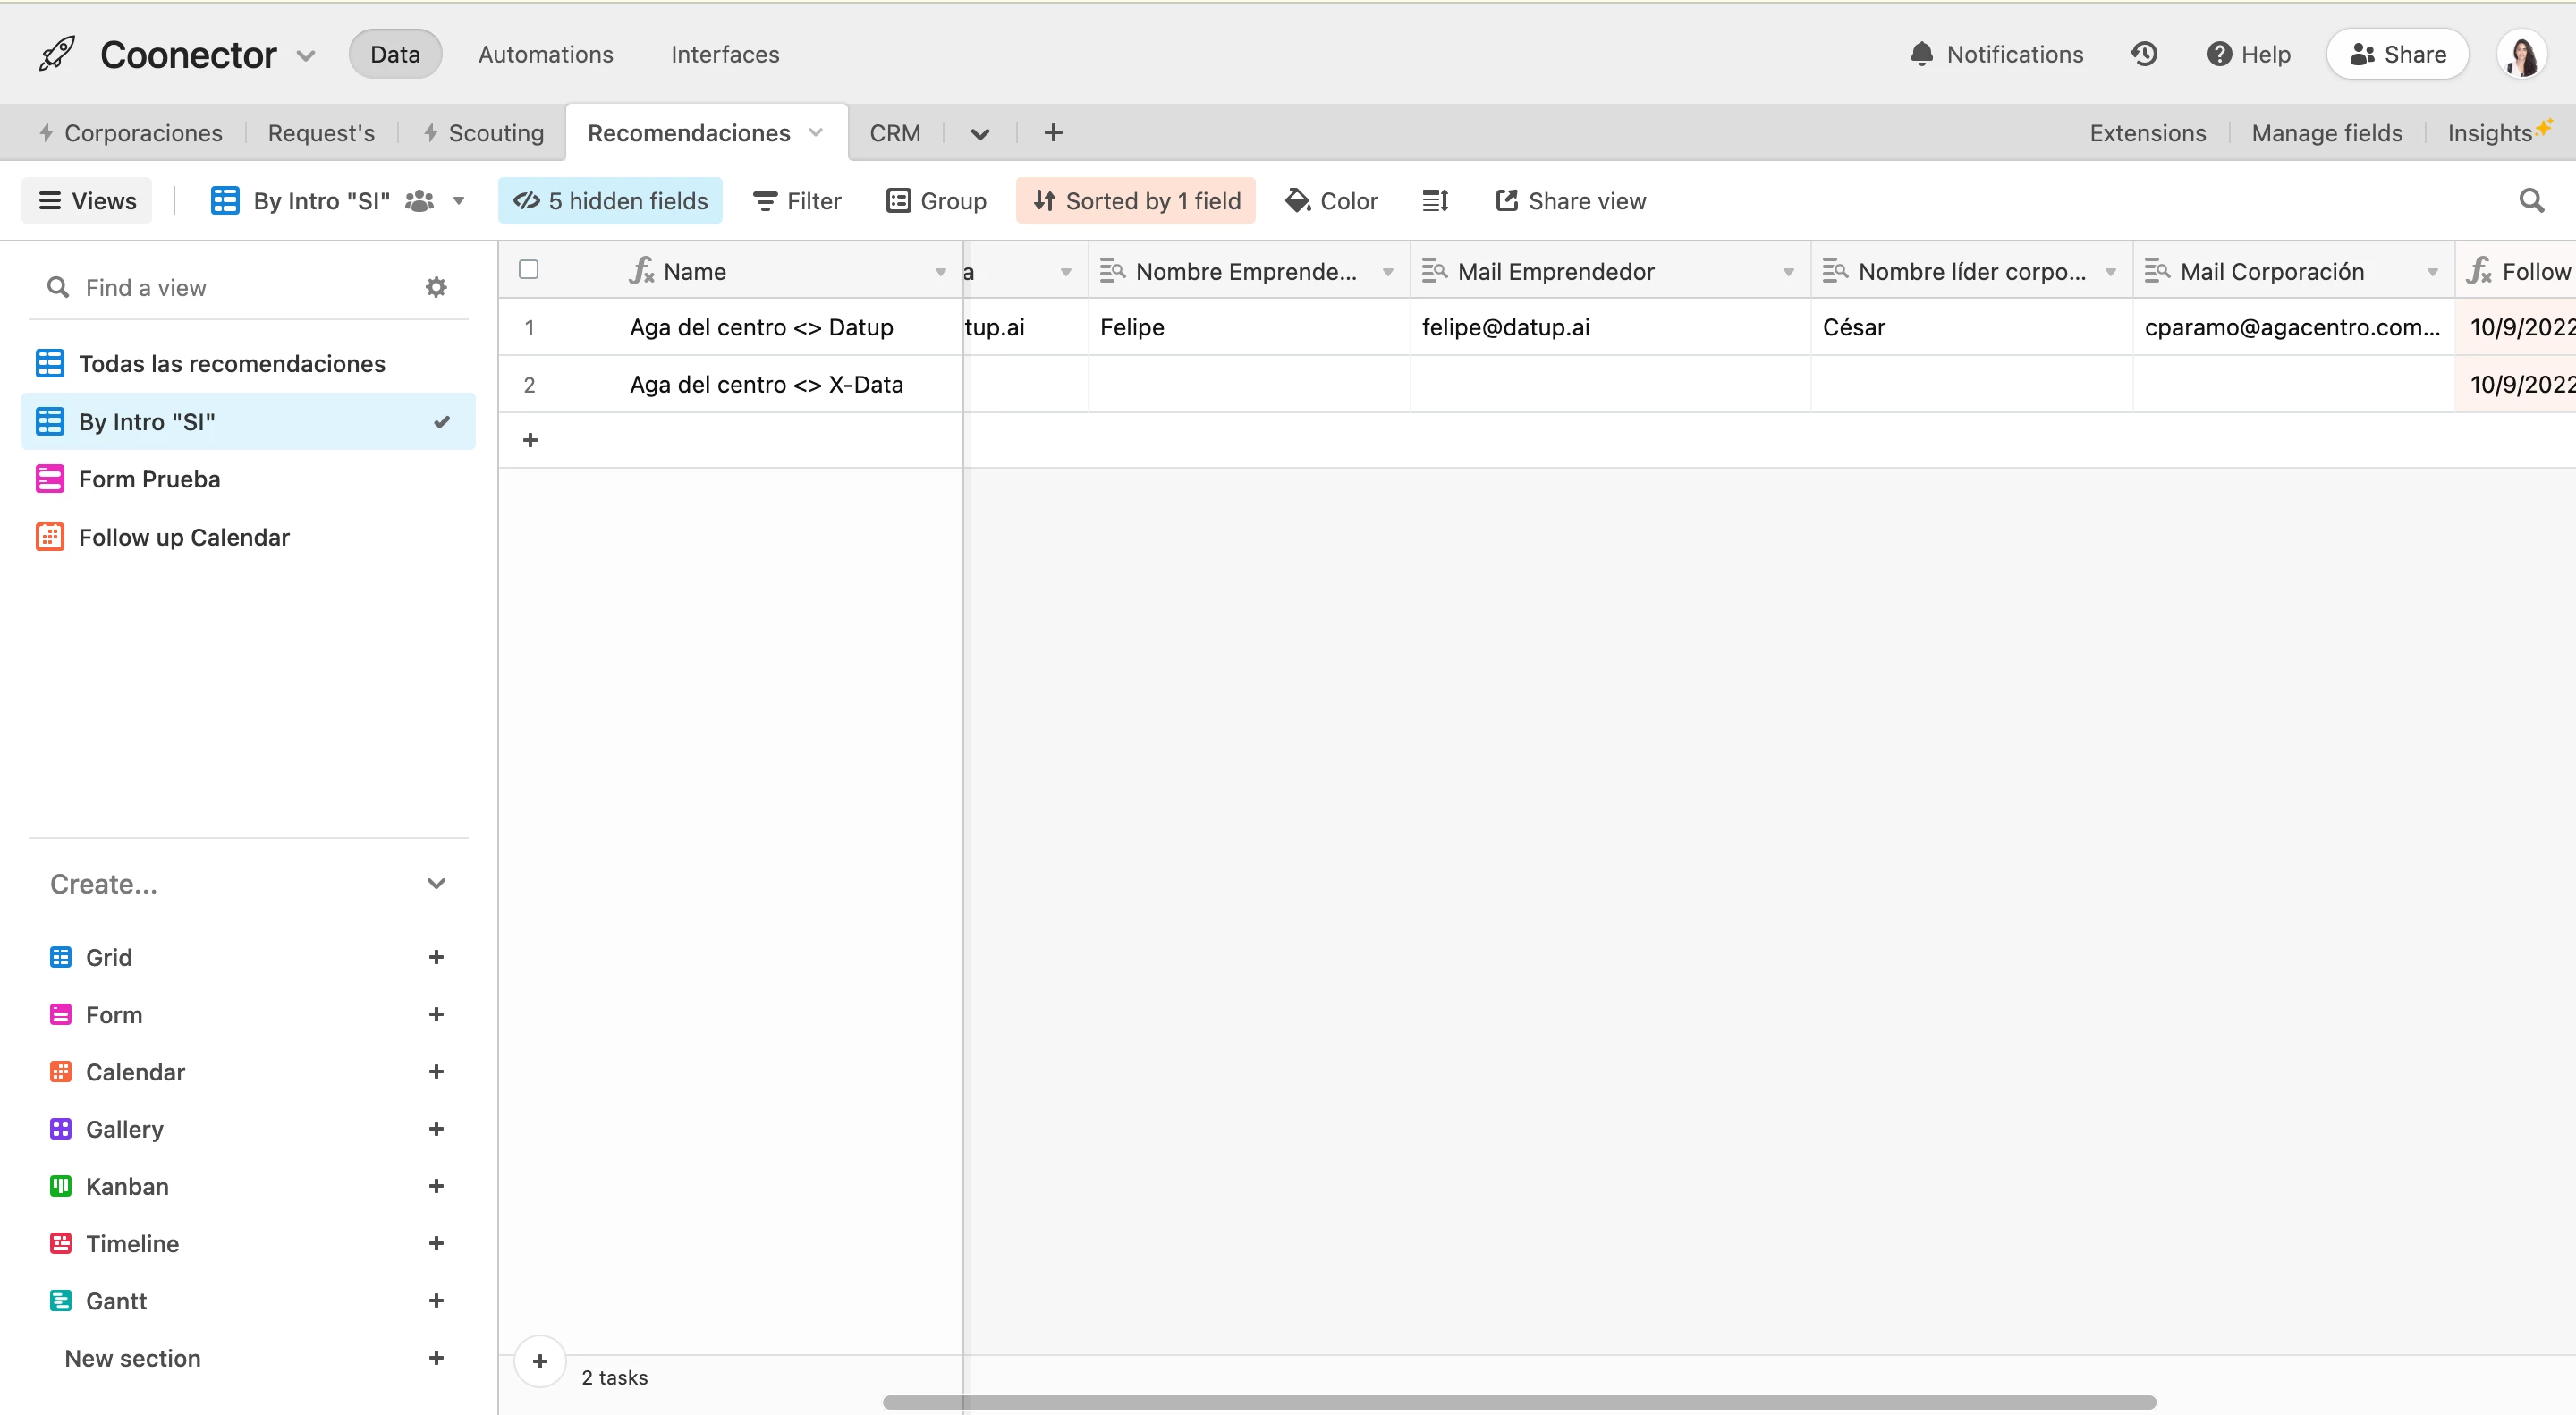Open Follow up Calendar view
2576x1415 pixels.
pyautogui.click(x=184, y=537)
